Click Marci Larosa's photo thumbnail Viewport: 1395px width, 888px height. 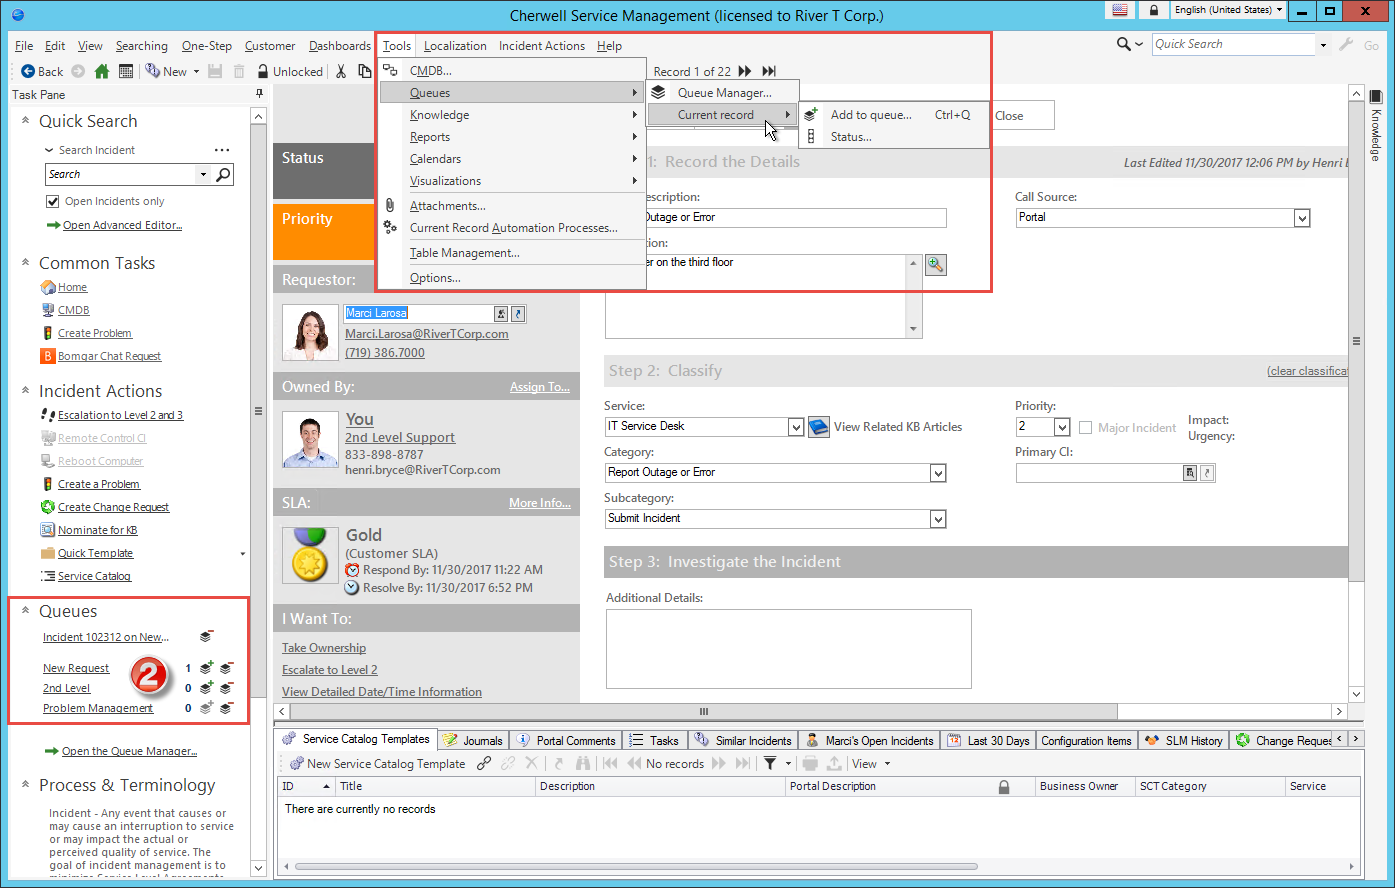310,333
